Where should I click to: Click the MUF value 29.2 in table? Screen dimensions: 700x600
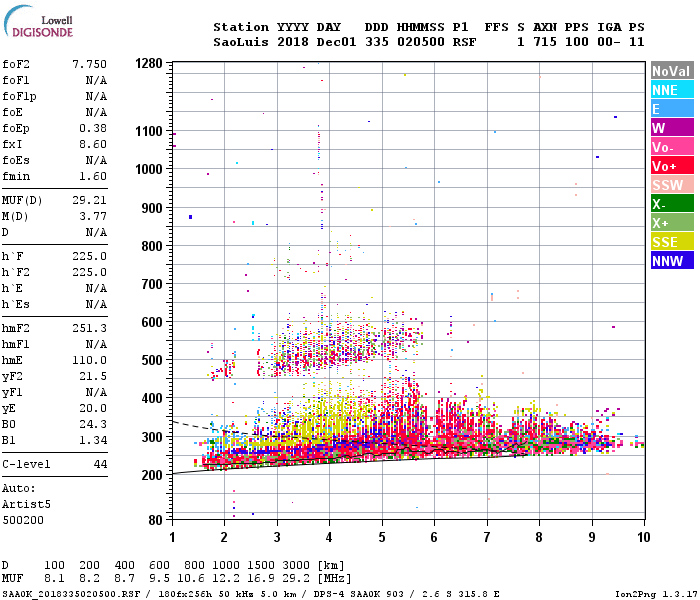296,579
